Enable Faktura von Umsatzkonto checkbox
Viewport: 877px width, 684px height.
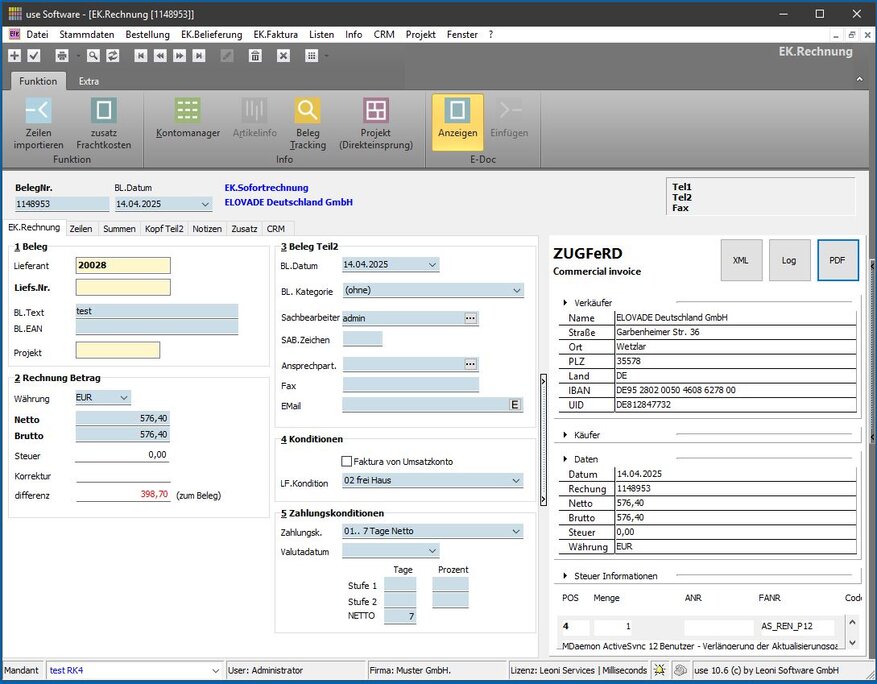pyautogui.click(x=347, y=461)
